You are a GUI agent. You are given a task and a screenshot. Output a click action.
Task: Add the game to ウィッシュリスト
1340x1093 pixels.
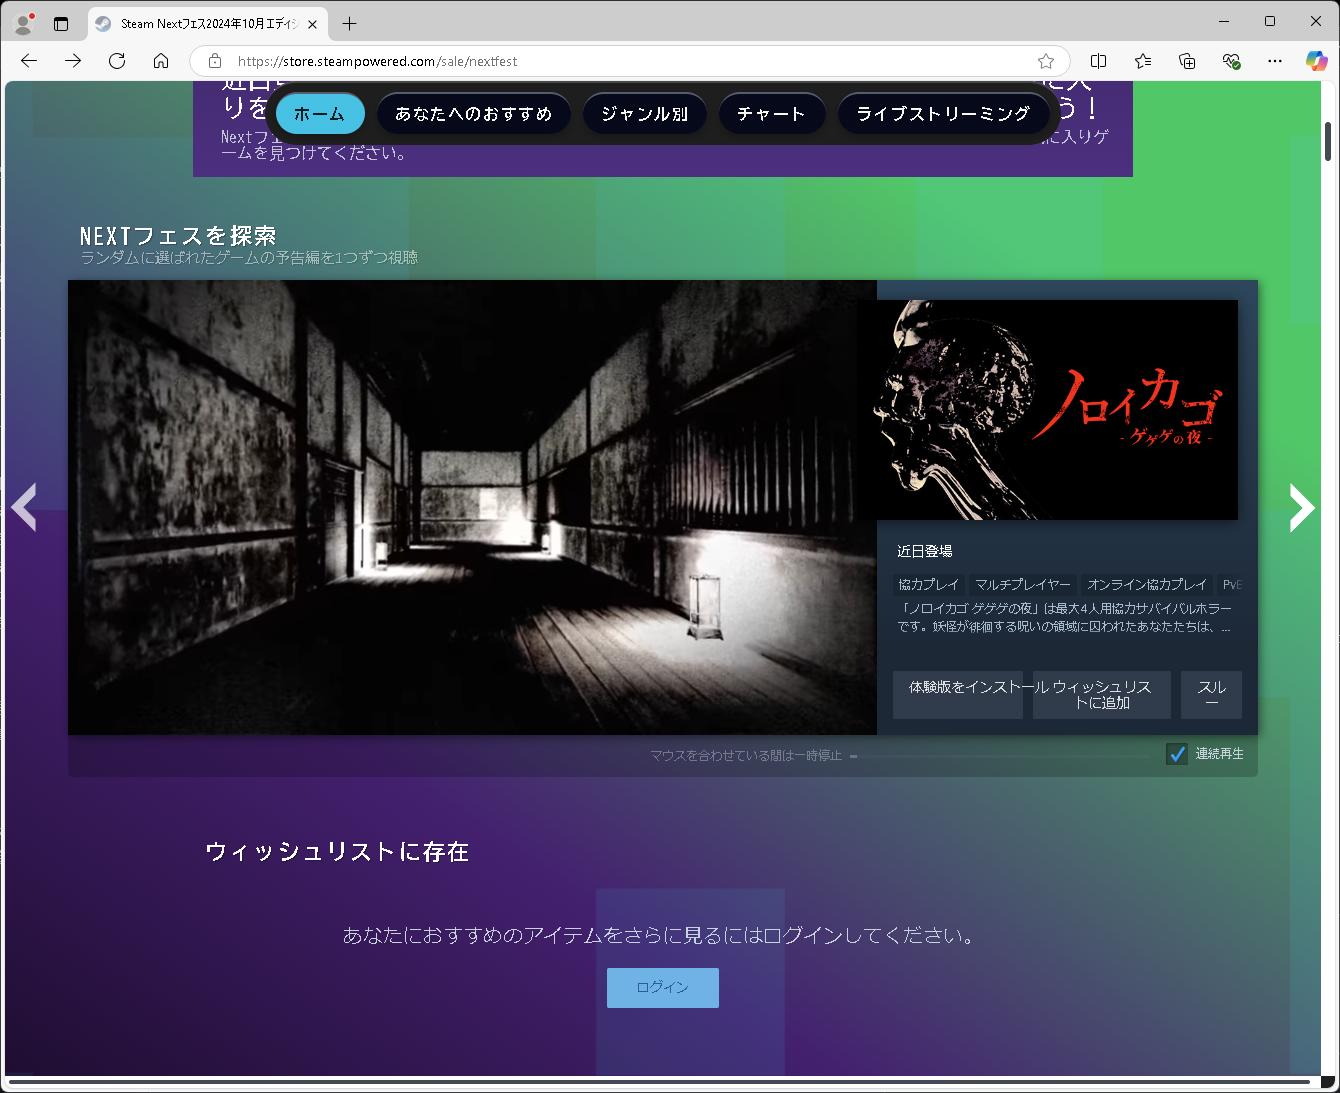(x=1101, y=694)
